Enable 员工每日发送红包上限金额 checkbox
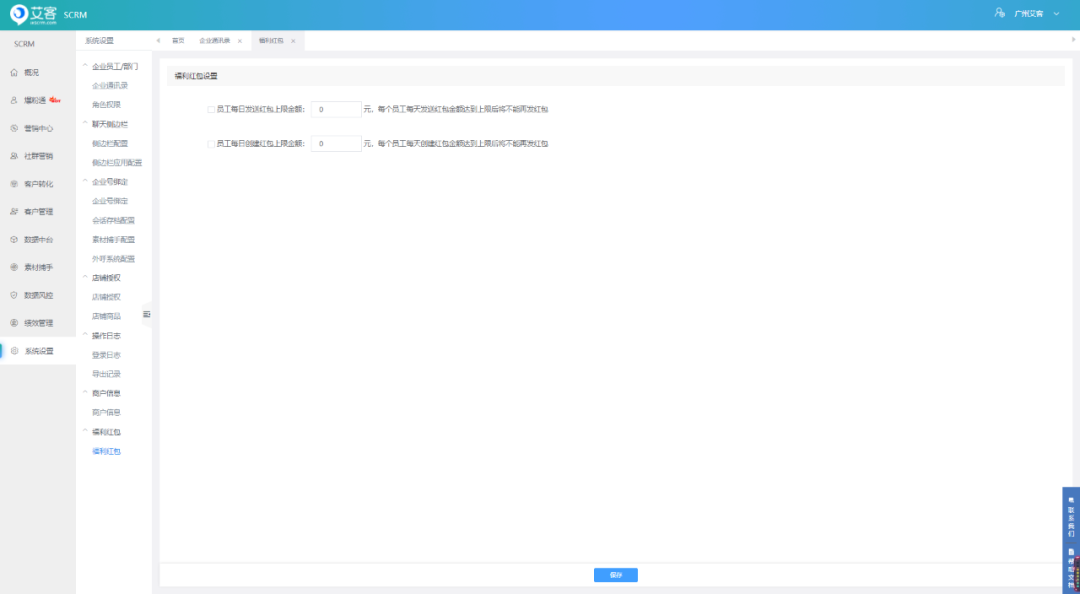Viewport: 1080px width, 594px height. 210,109
